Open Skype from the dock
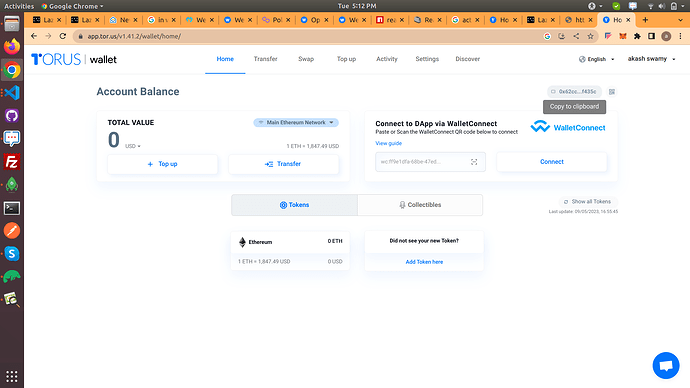 click(12, 254)
